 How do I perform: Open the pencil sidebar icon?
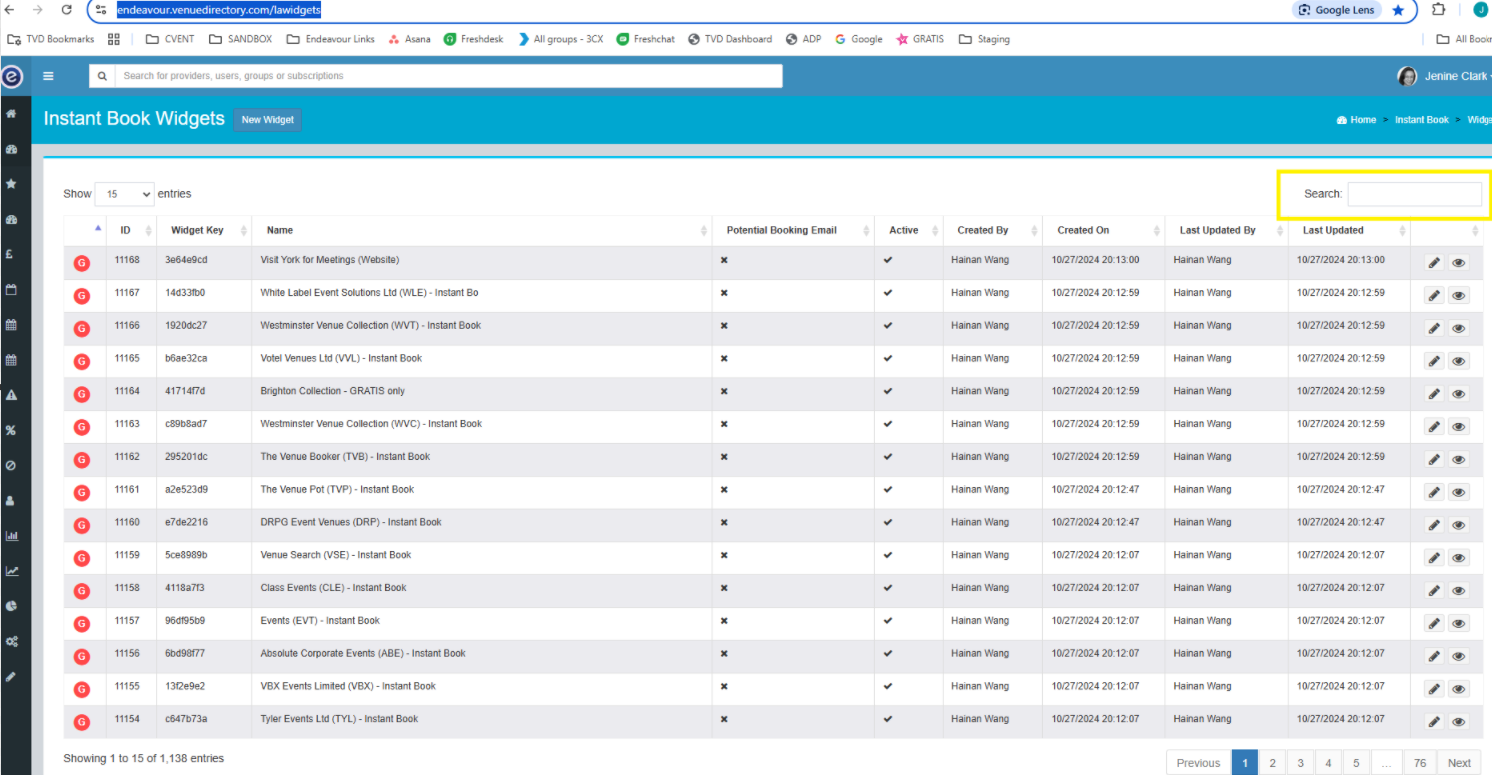(x=11, y=676)
